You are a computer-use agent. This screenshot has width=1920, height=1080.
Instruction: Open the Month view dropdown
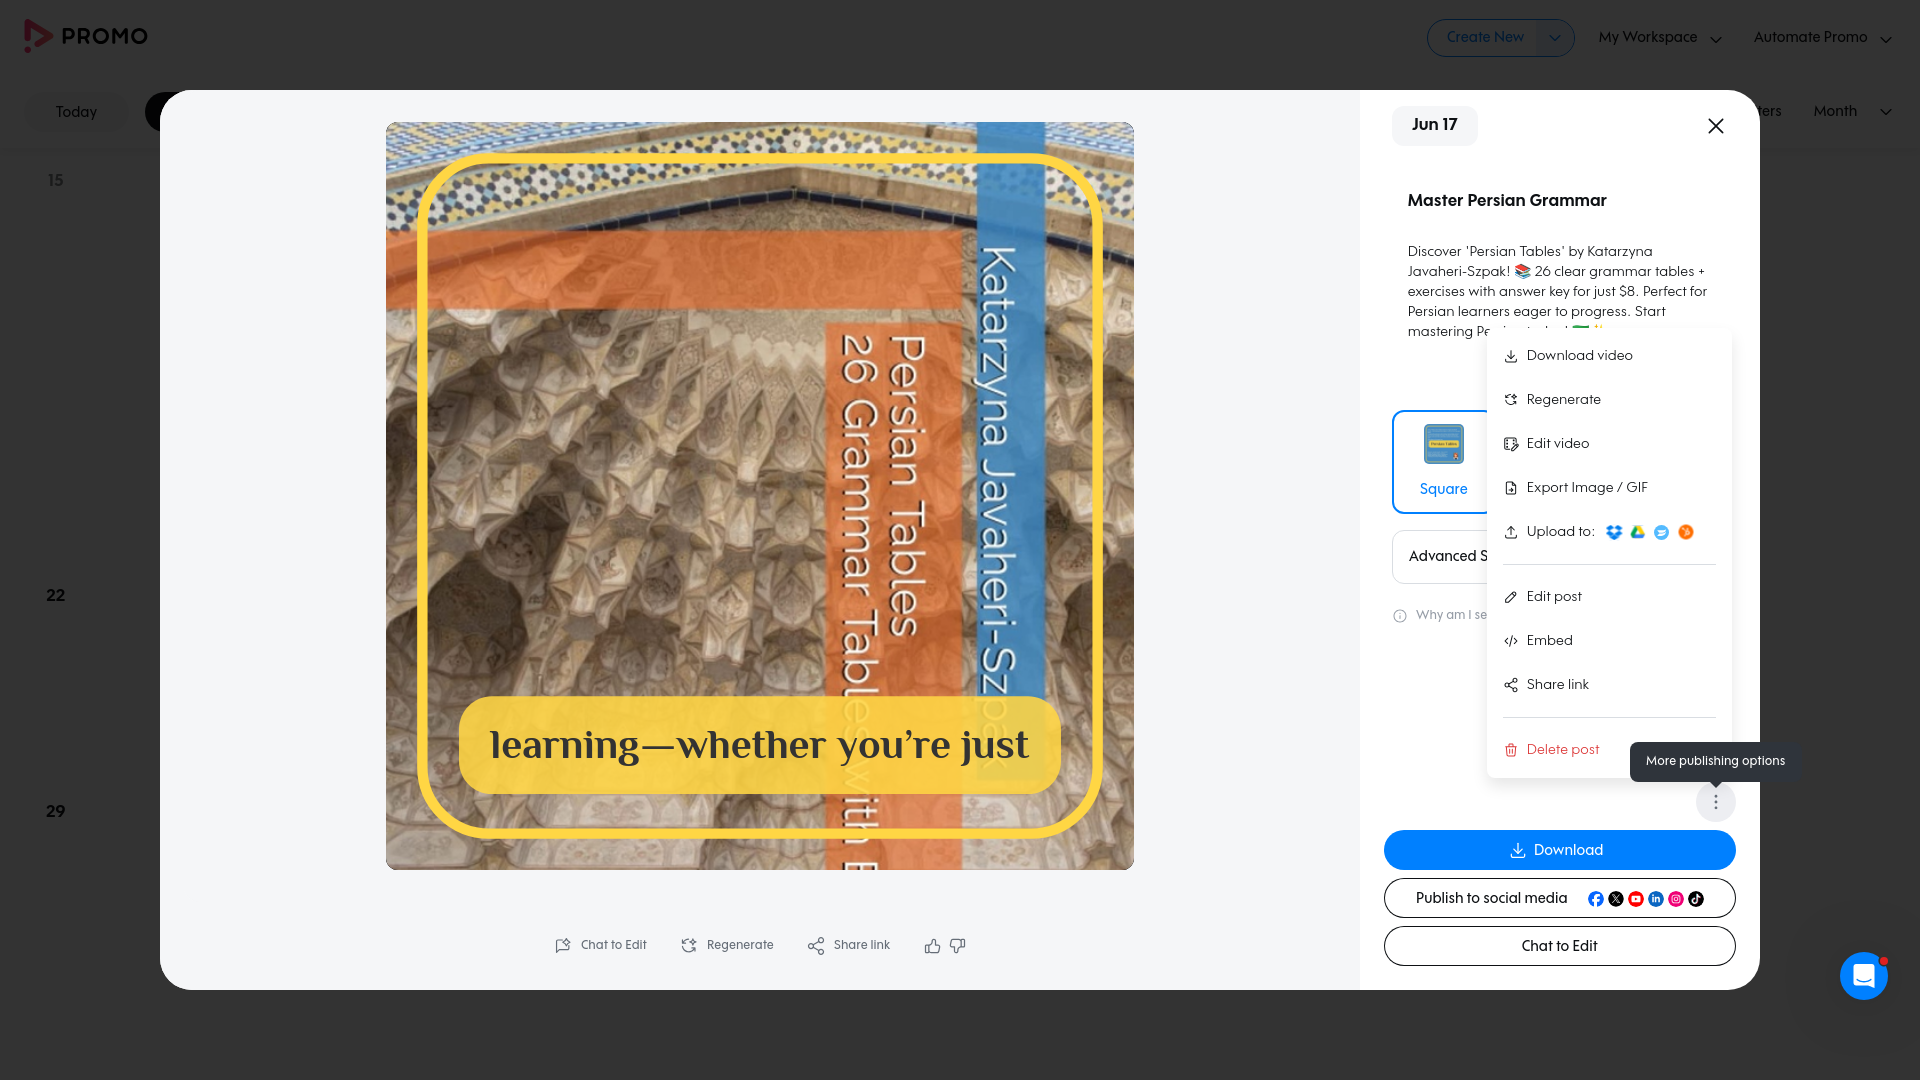1852,111
